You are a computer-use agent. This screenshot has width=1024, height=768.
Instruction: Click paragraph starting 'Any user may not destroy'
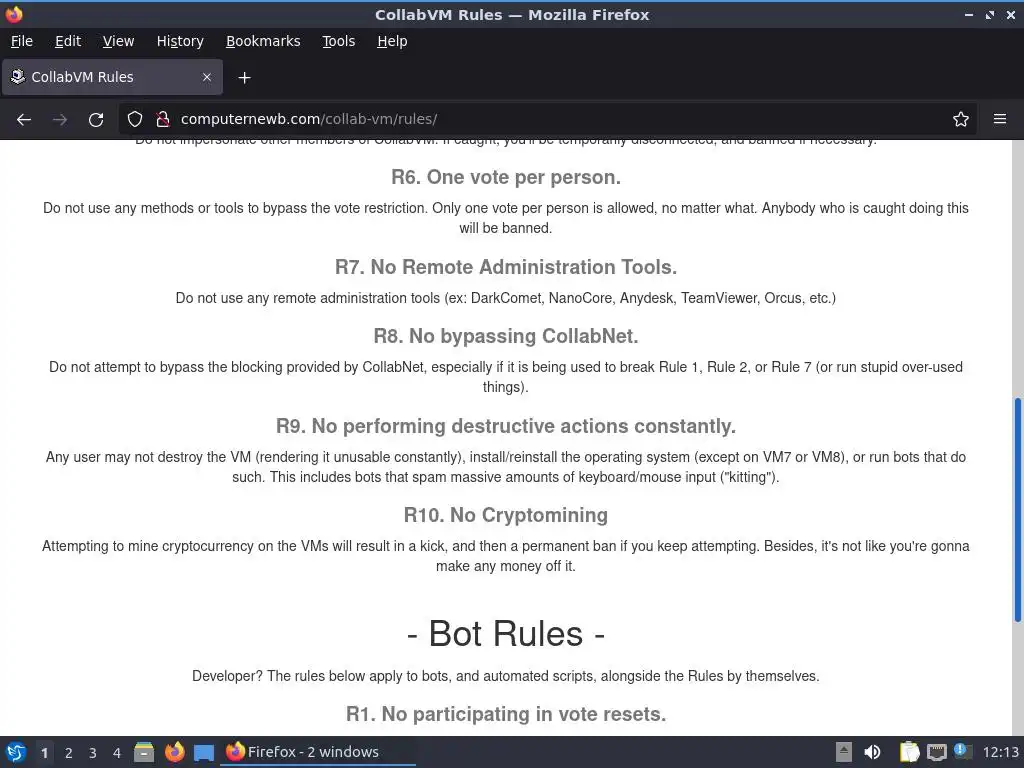506,467
